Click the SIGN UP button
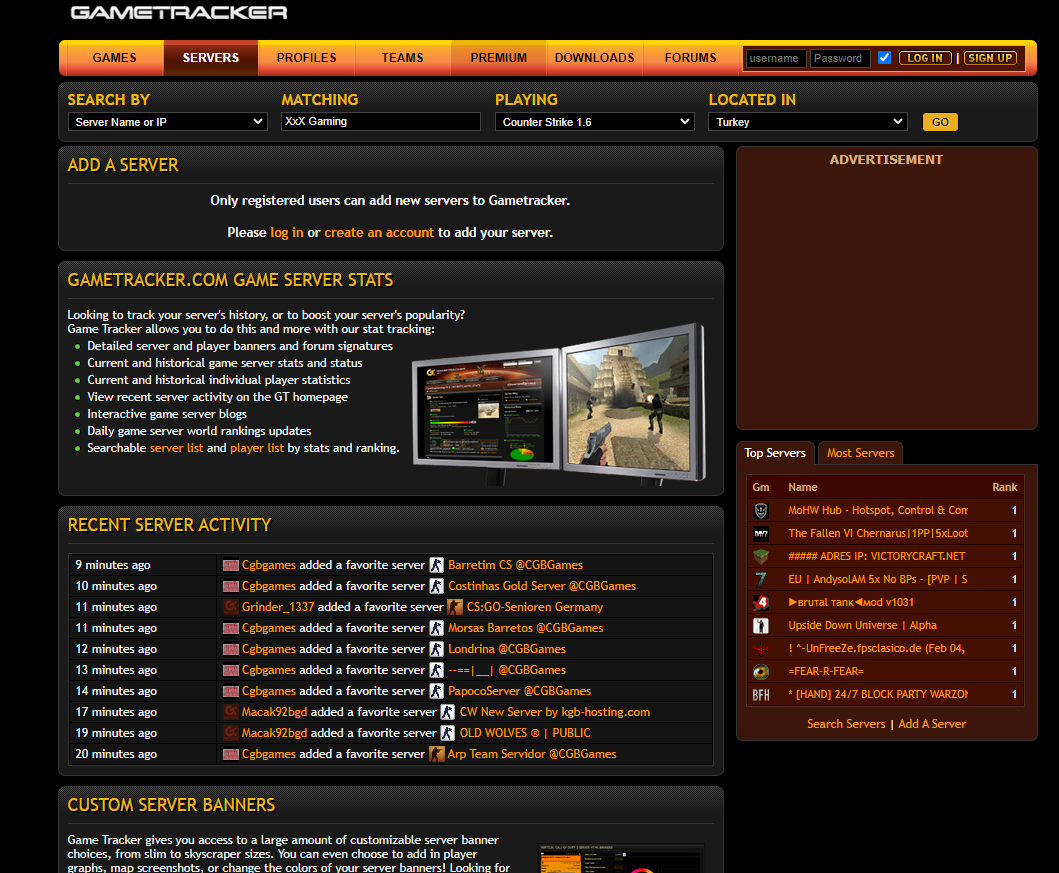 tap(990, 58)
